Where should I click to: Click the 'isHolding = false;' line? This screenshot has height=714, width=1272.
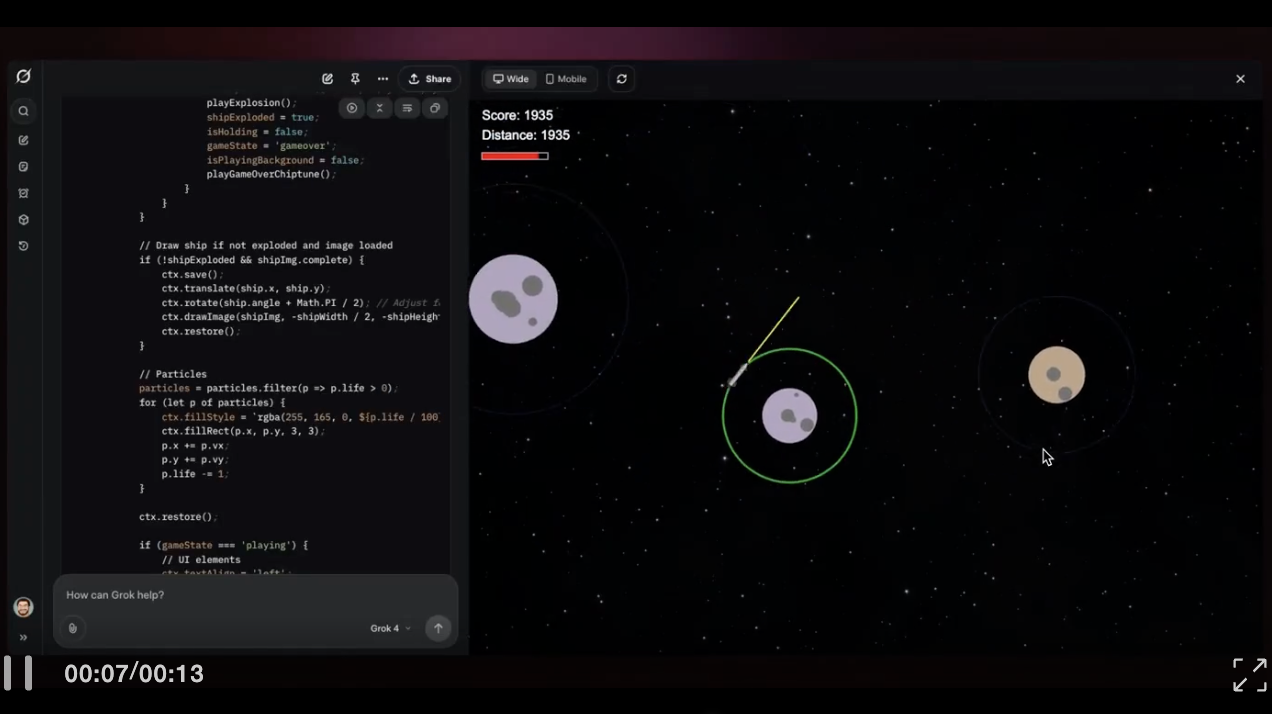(257, 131)
